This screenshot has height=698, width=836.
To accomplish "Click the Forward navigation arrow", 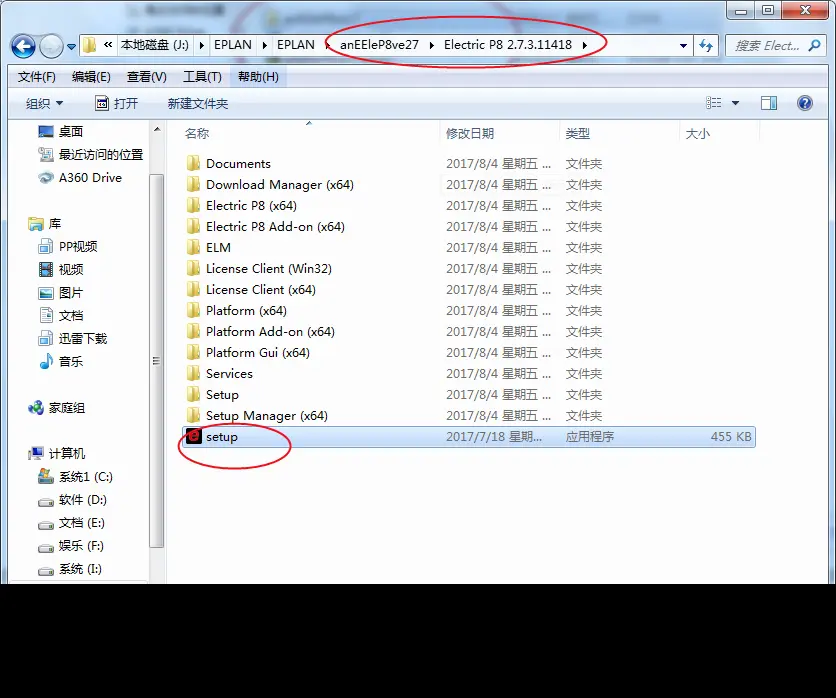I will click(51, 46).
